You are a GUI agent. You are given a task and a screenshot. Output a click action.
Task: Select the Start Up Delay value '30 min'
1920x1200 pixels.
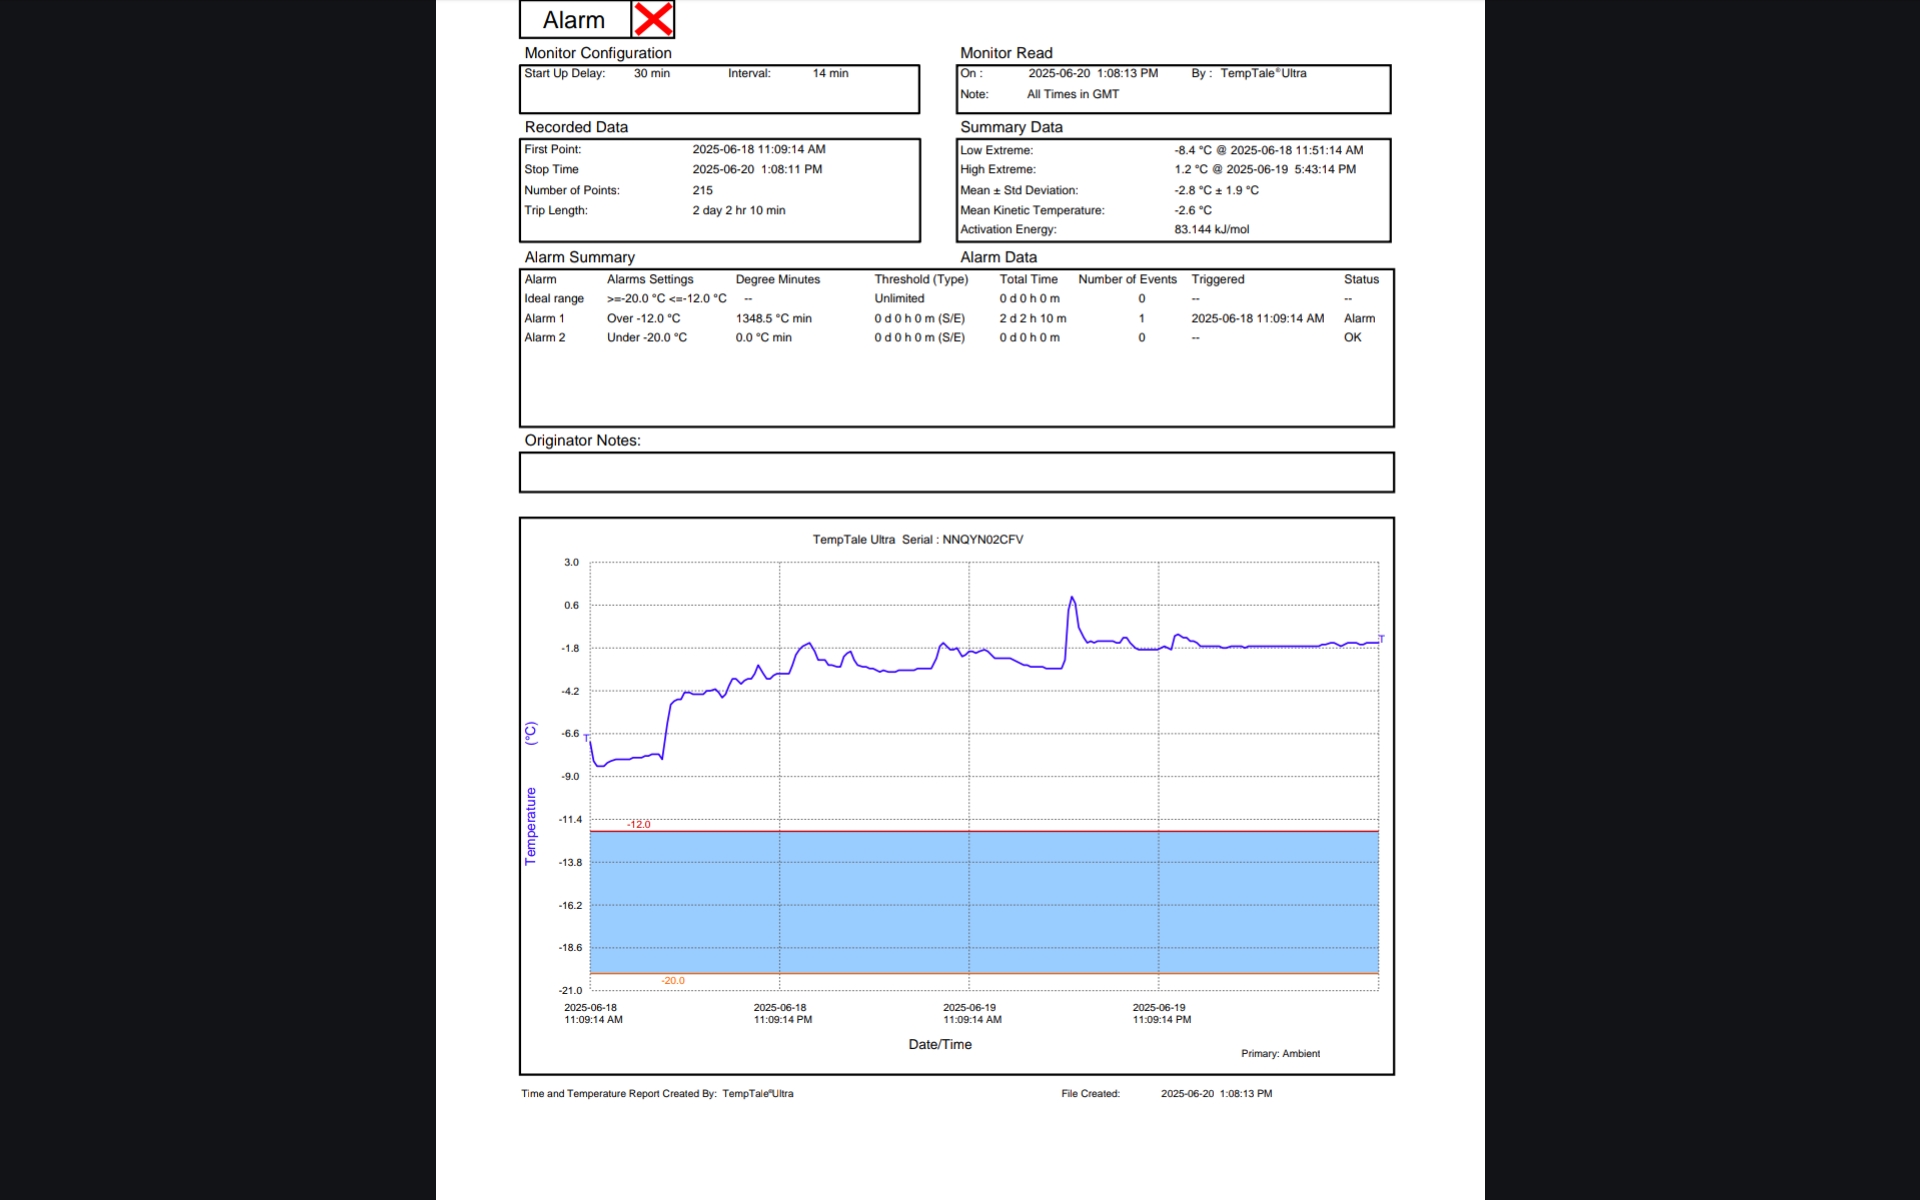(651, 73)
